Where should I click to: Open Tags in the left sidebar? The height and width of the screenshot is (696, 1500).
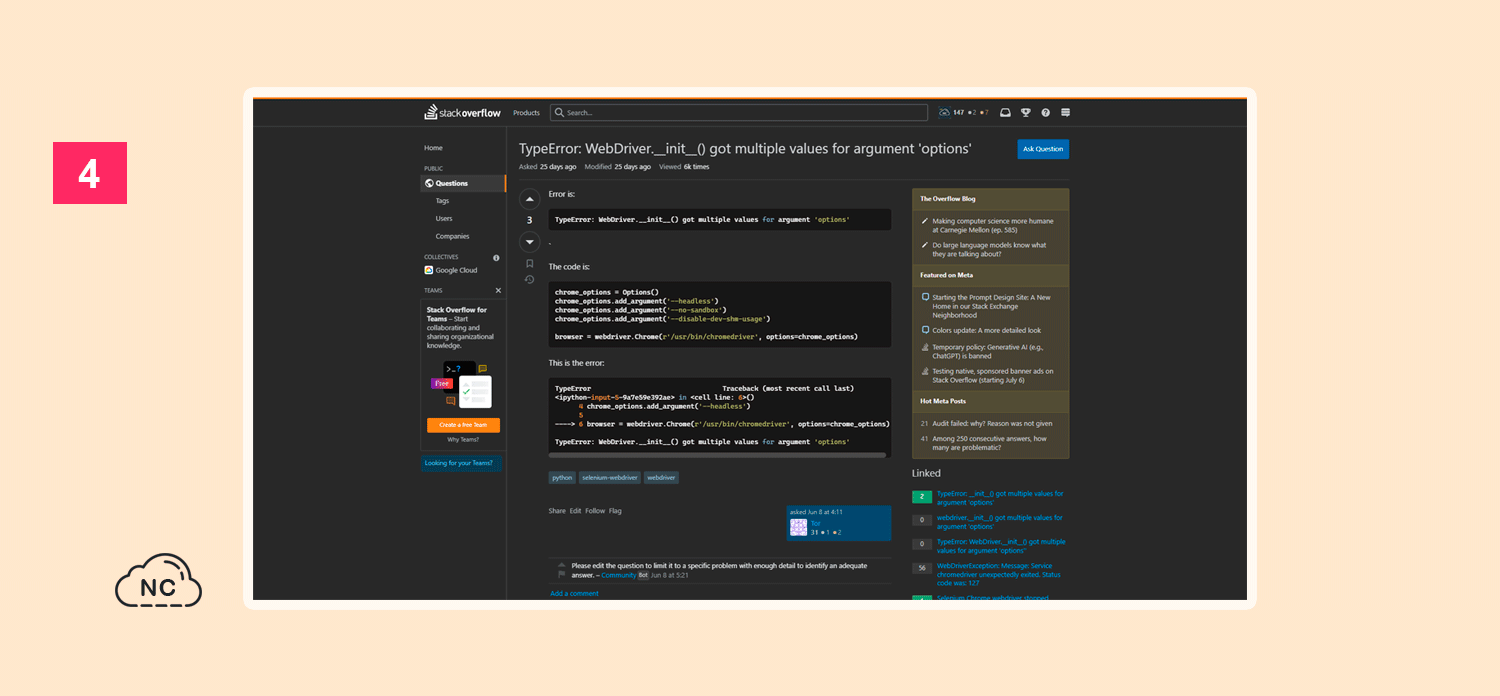[442, 201]
